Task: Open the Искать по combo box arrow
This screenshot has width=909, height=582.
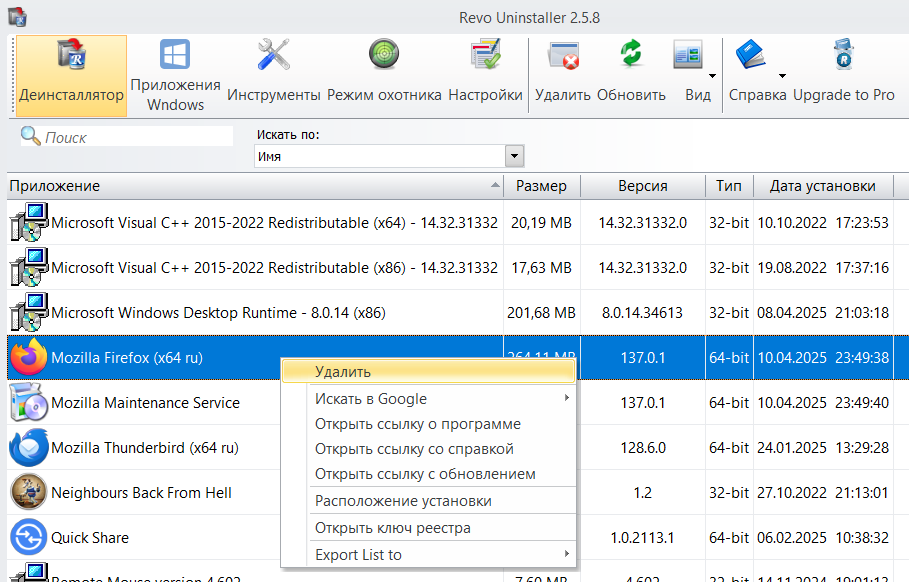Action: click(514, 156)
